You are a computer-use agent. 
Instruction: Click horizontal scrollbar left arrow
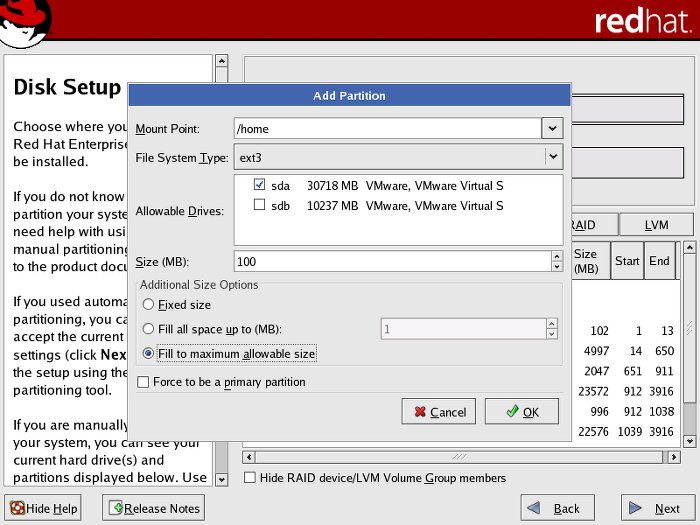pyautogui.click(x=249, y=457)
